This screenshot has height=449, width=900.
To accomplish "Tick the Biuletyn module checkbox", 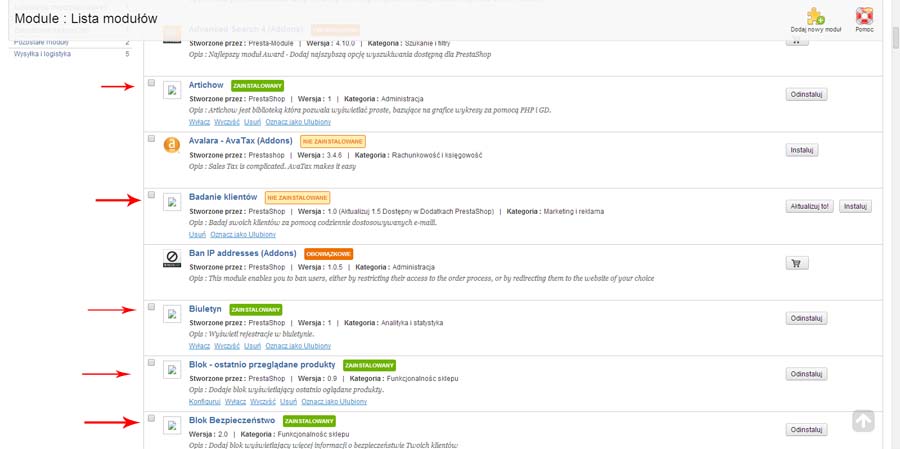I will pos(152,307).
